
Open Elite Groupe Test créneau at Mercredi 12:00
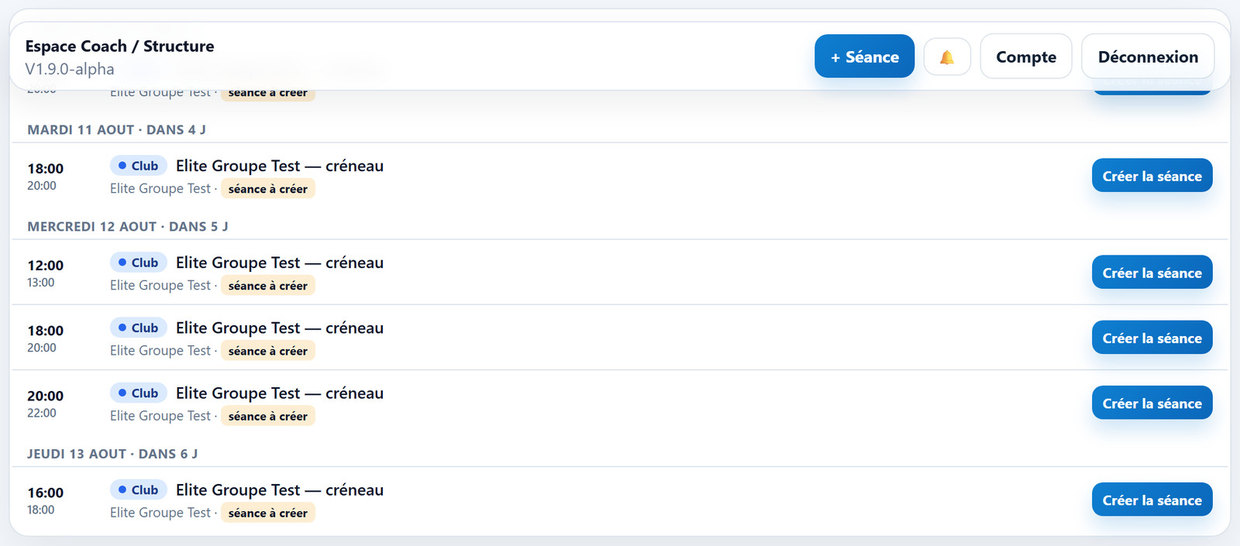(x=280, y=263)
